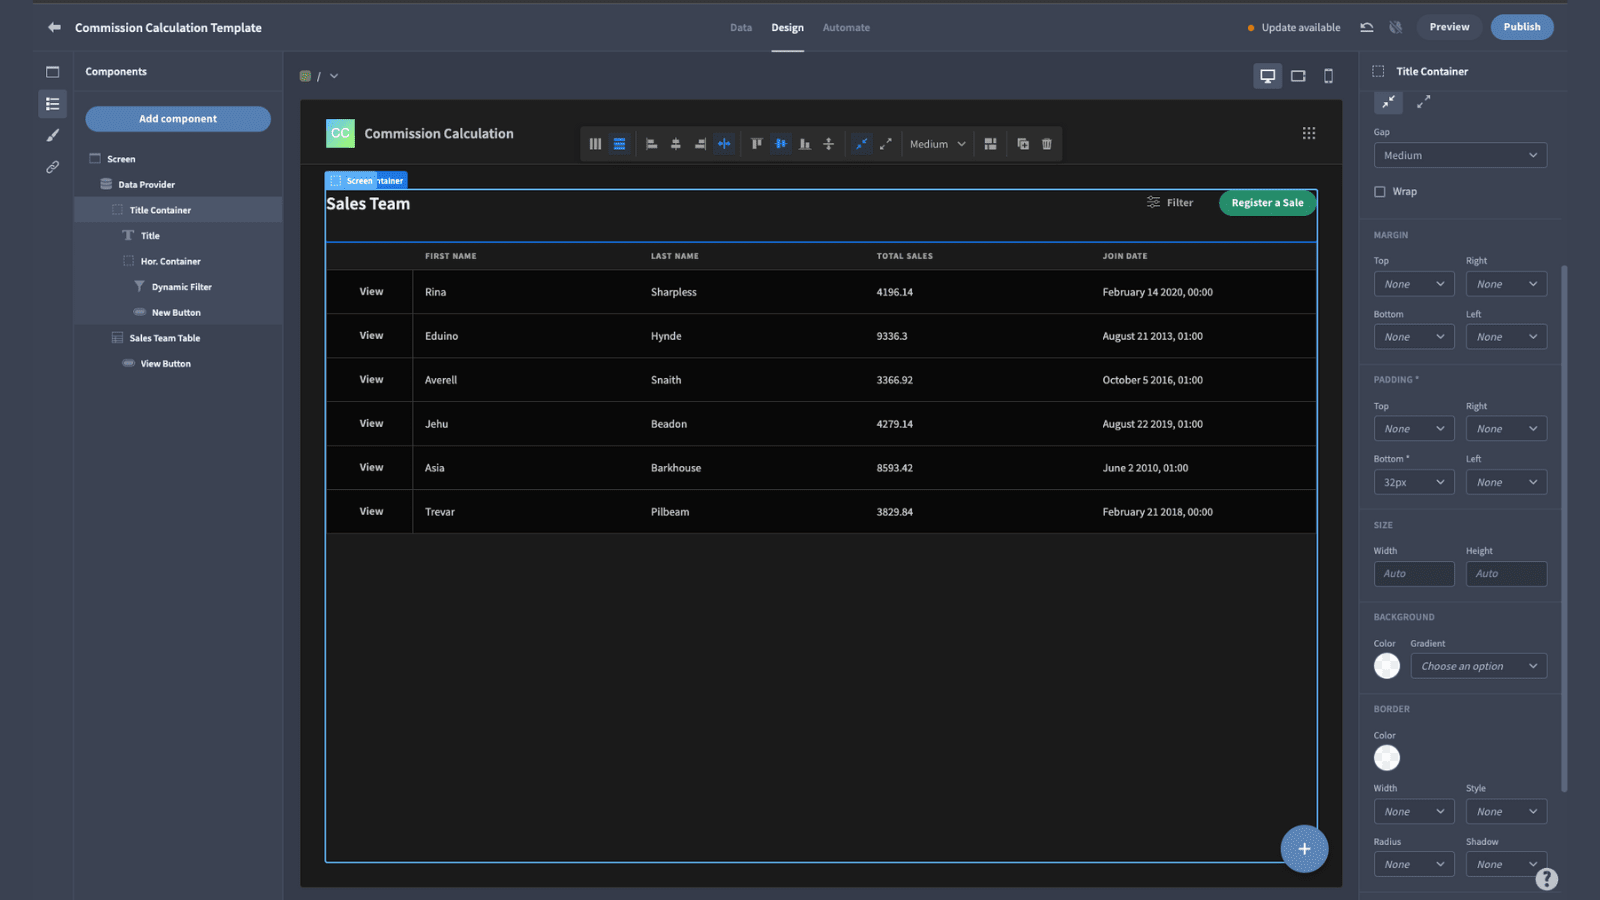
Task: Open the grid menu icon in the app header
Action: point(1309,133)
